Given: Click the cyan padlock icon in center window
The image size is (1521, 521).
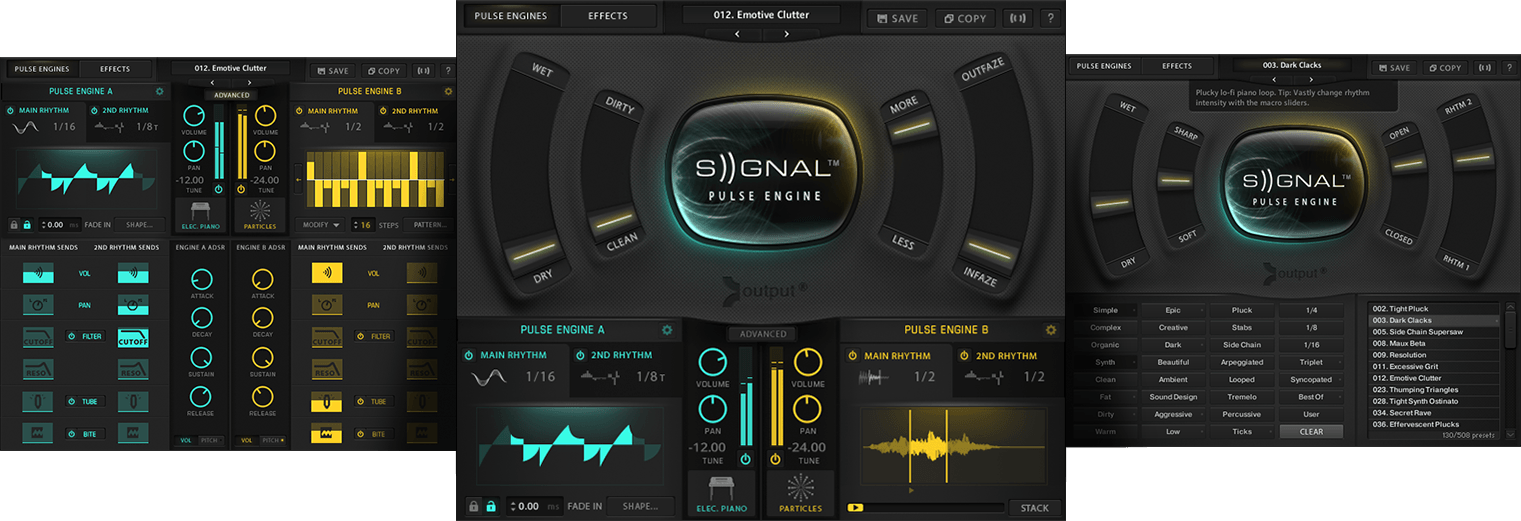Looking at the screenshot, I should pos(490,506).
